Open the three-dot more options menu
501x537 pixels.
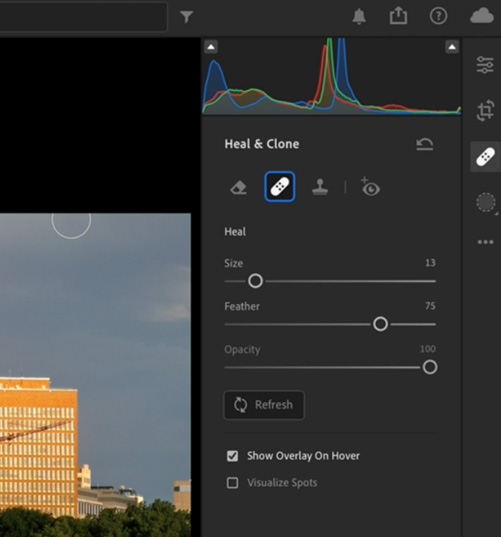click(485, 242)
